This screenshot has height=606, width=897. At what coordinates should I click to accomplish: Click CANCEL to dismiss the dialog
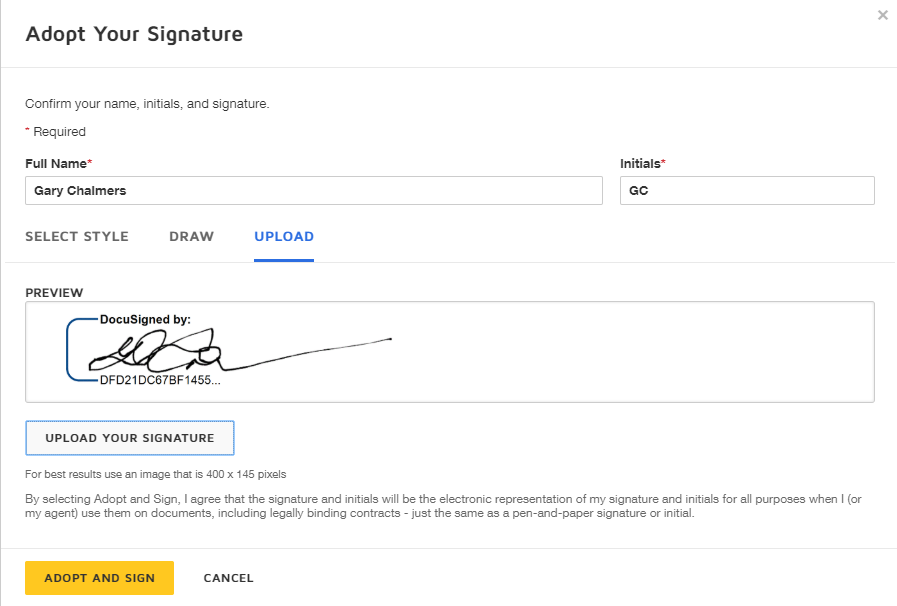coord(228,578)
